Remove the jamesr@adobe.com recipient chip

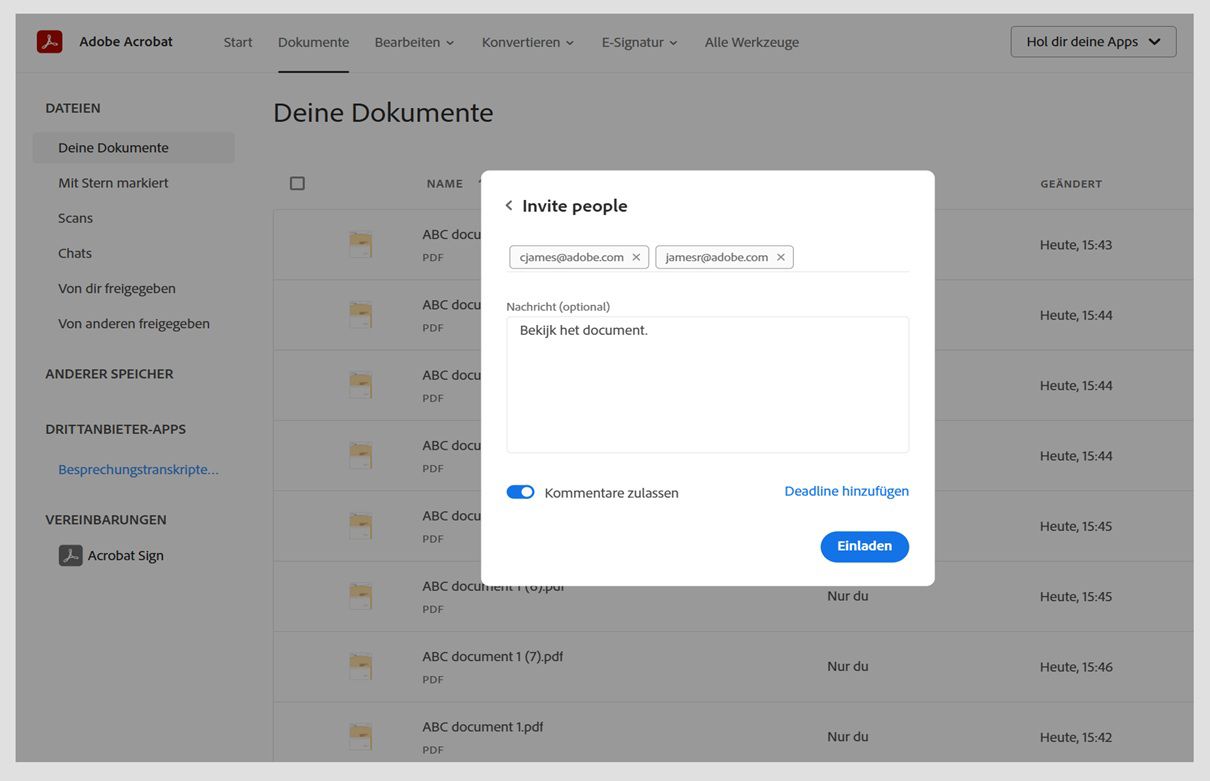(781, 257)
